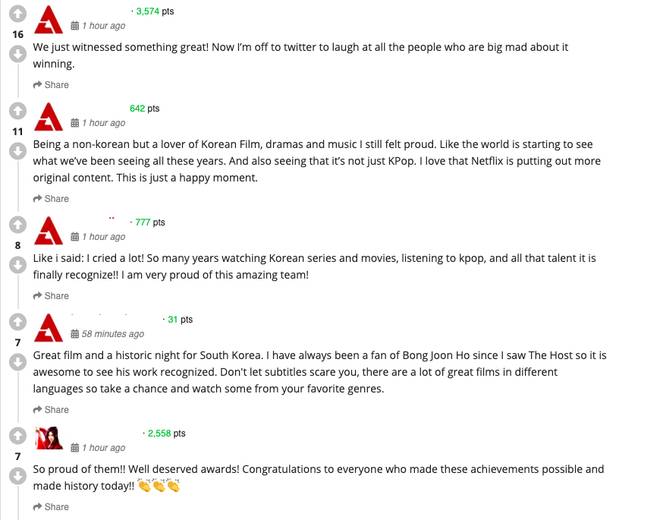Share the 'So proud of them' comment
This screenshot has width=660, height=520.
pos(51,507)
